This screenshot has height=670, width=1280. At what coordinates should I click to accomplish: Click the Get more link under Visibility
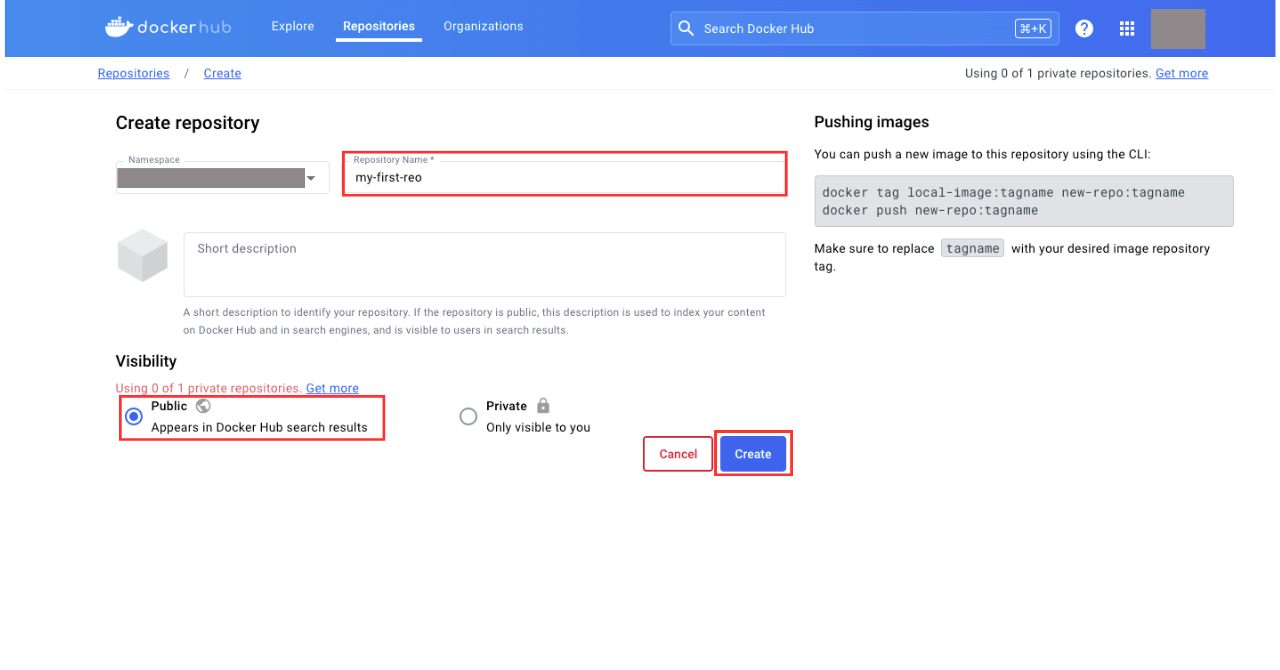(332, 388)
